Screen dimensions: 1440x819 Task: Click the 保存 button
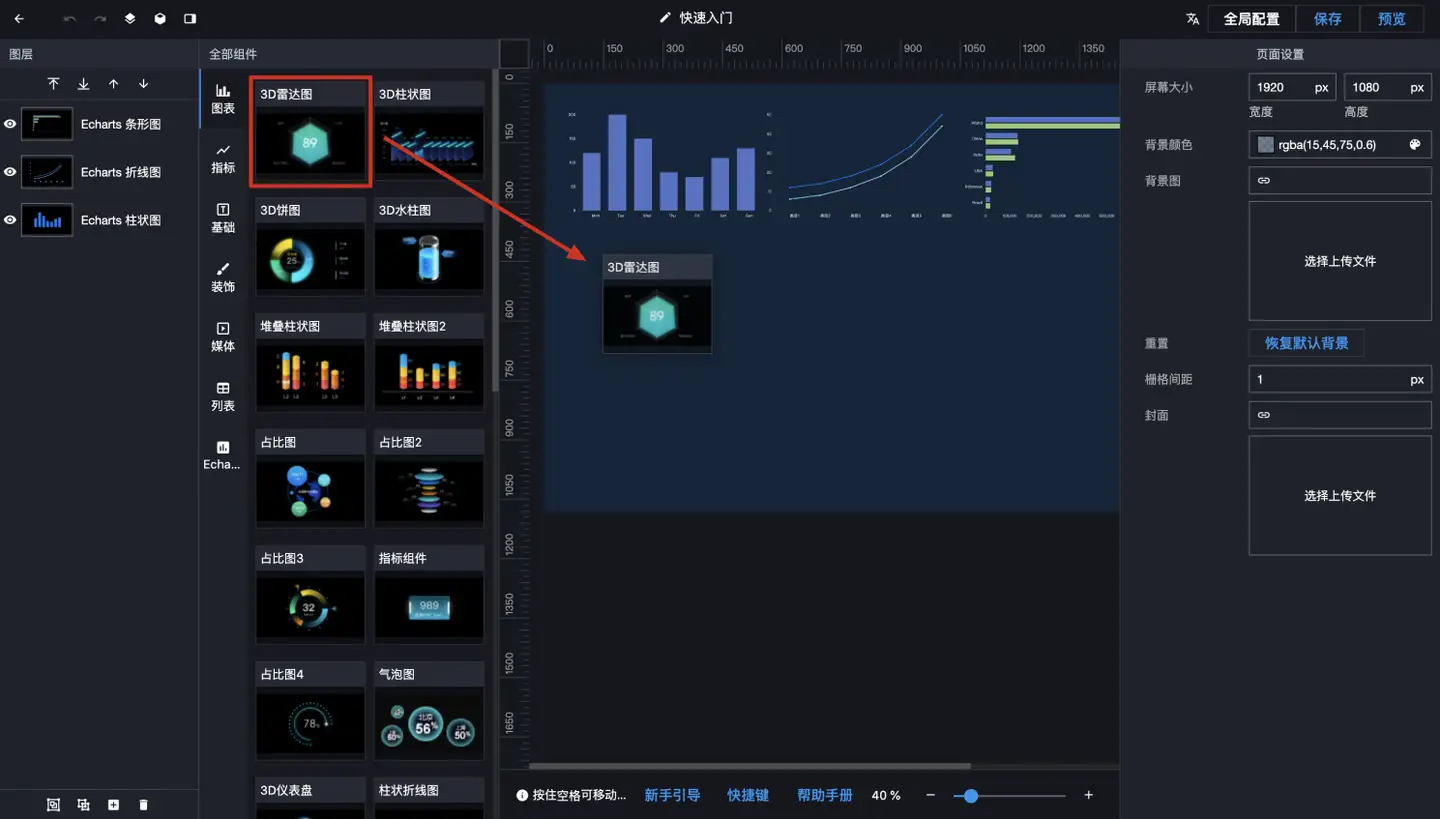coord(1327,19)
